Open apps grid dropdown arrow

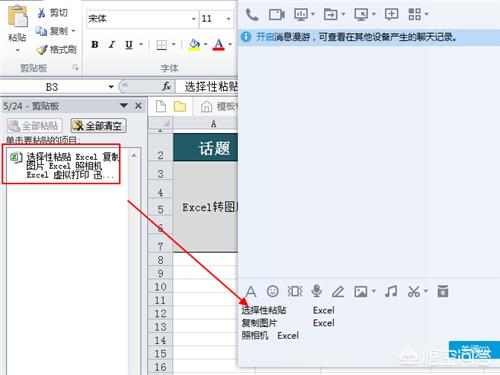pos(426,14)
